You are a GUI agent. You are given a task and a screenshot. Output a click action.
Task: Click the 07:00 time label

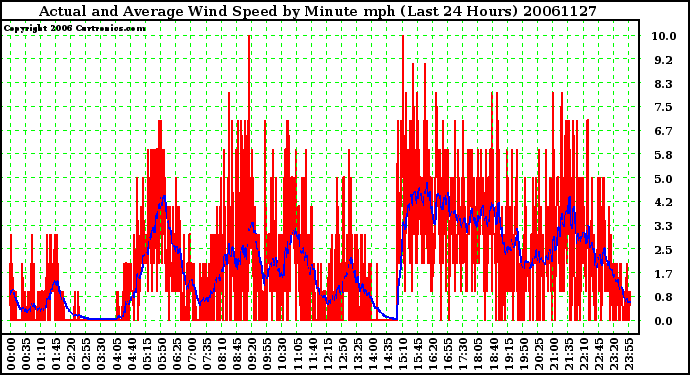tap(192, 354)
